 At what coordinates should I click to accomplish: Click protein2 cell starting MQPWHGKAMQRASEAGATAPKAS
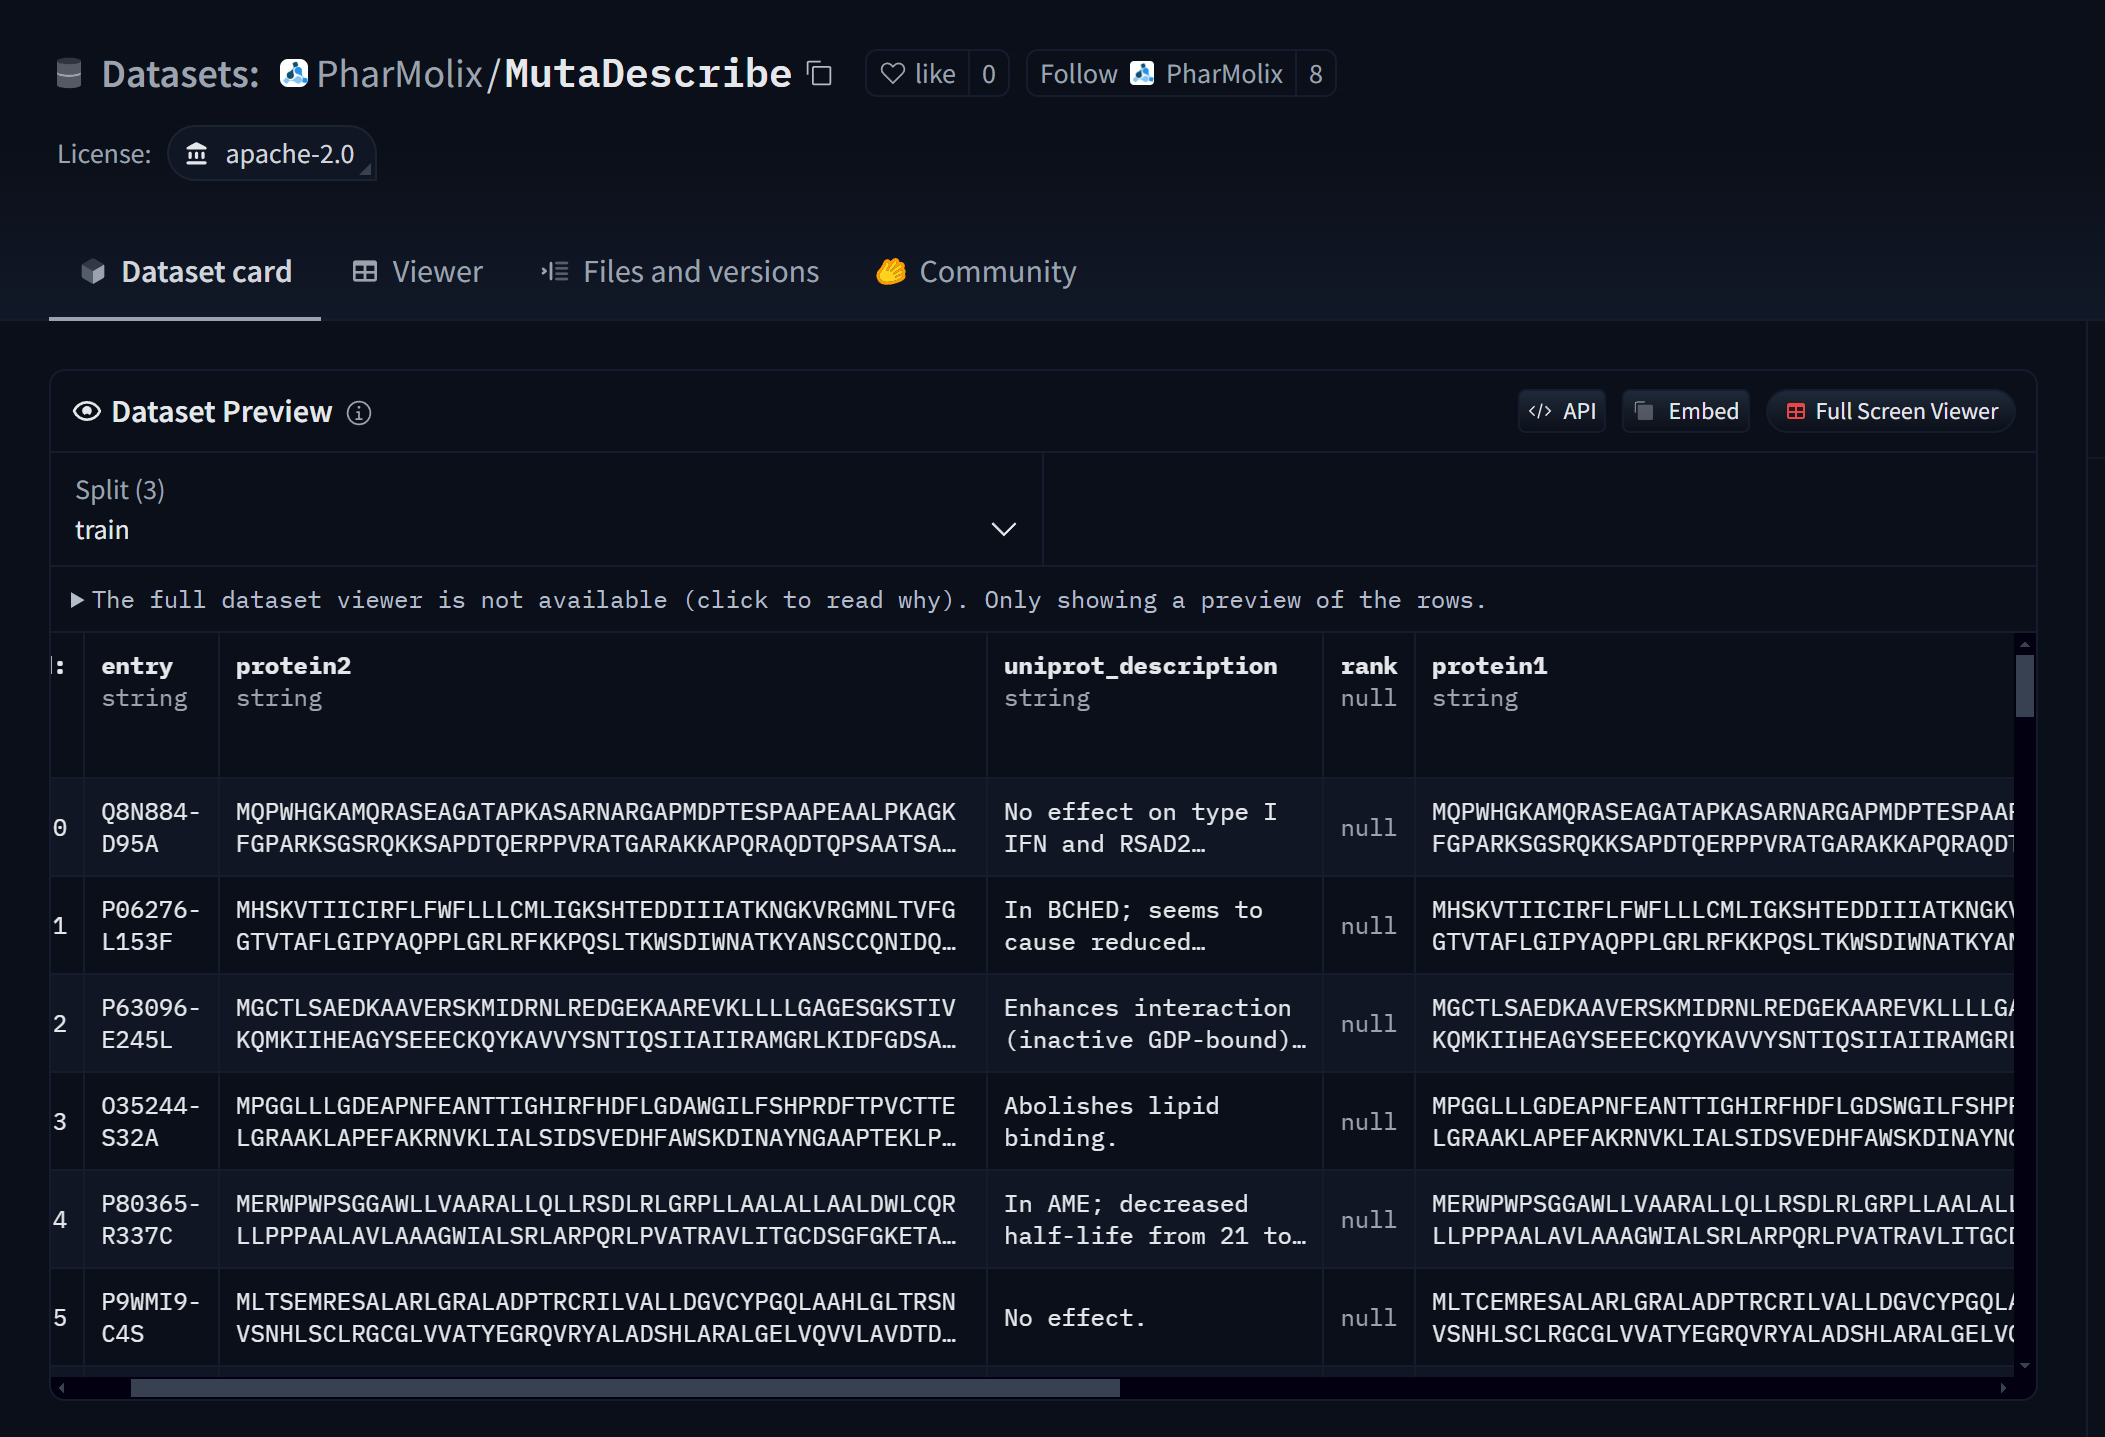(602, 828)
